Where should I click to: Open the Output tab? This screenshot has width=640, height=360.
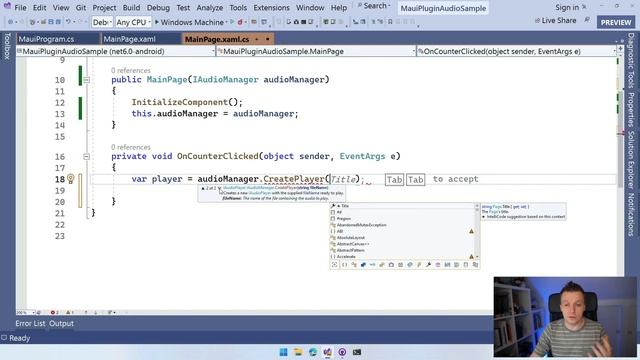pyautogui.click(x=62, y=323)
